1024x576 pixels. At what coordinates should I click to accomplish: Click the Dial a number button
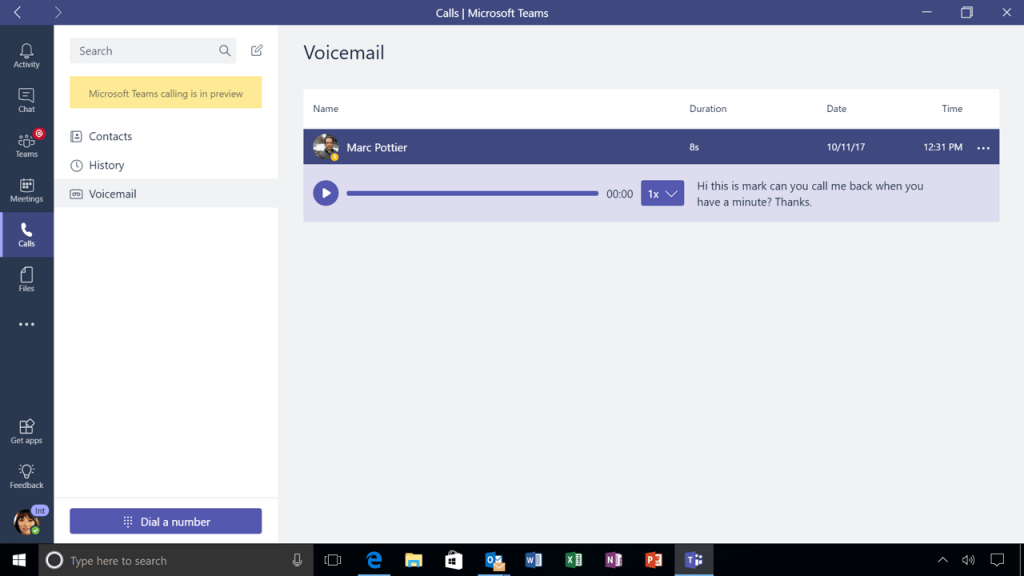pyautogui.click(x=165, y=521)
